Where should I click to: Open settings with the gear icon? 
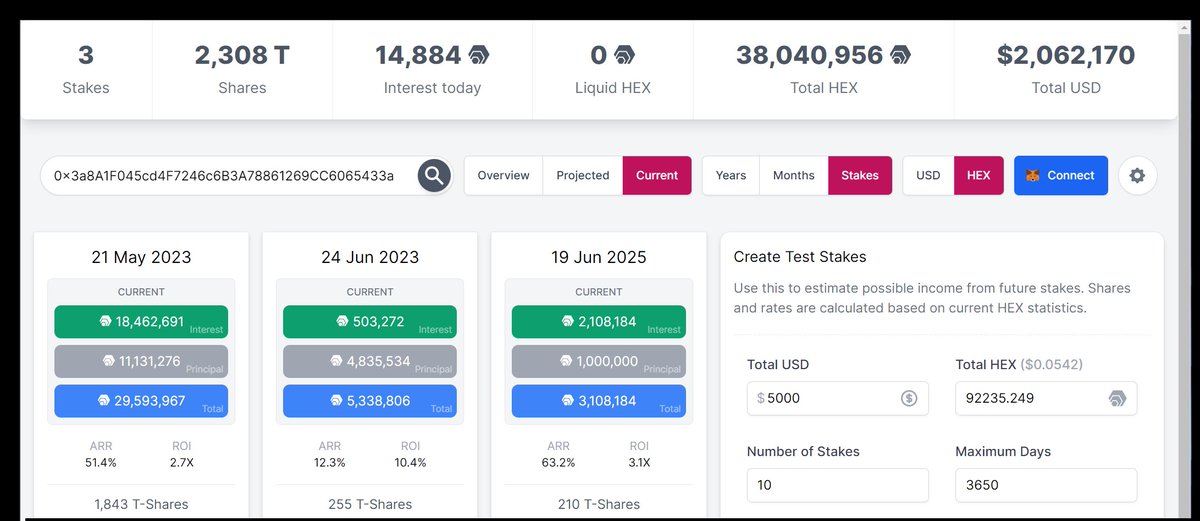[1137, 175]
